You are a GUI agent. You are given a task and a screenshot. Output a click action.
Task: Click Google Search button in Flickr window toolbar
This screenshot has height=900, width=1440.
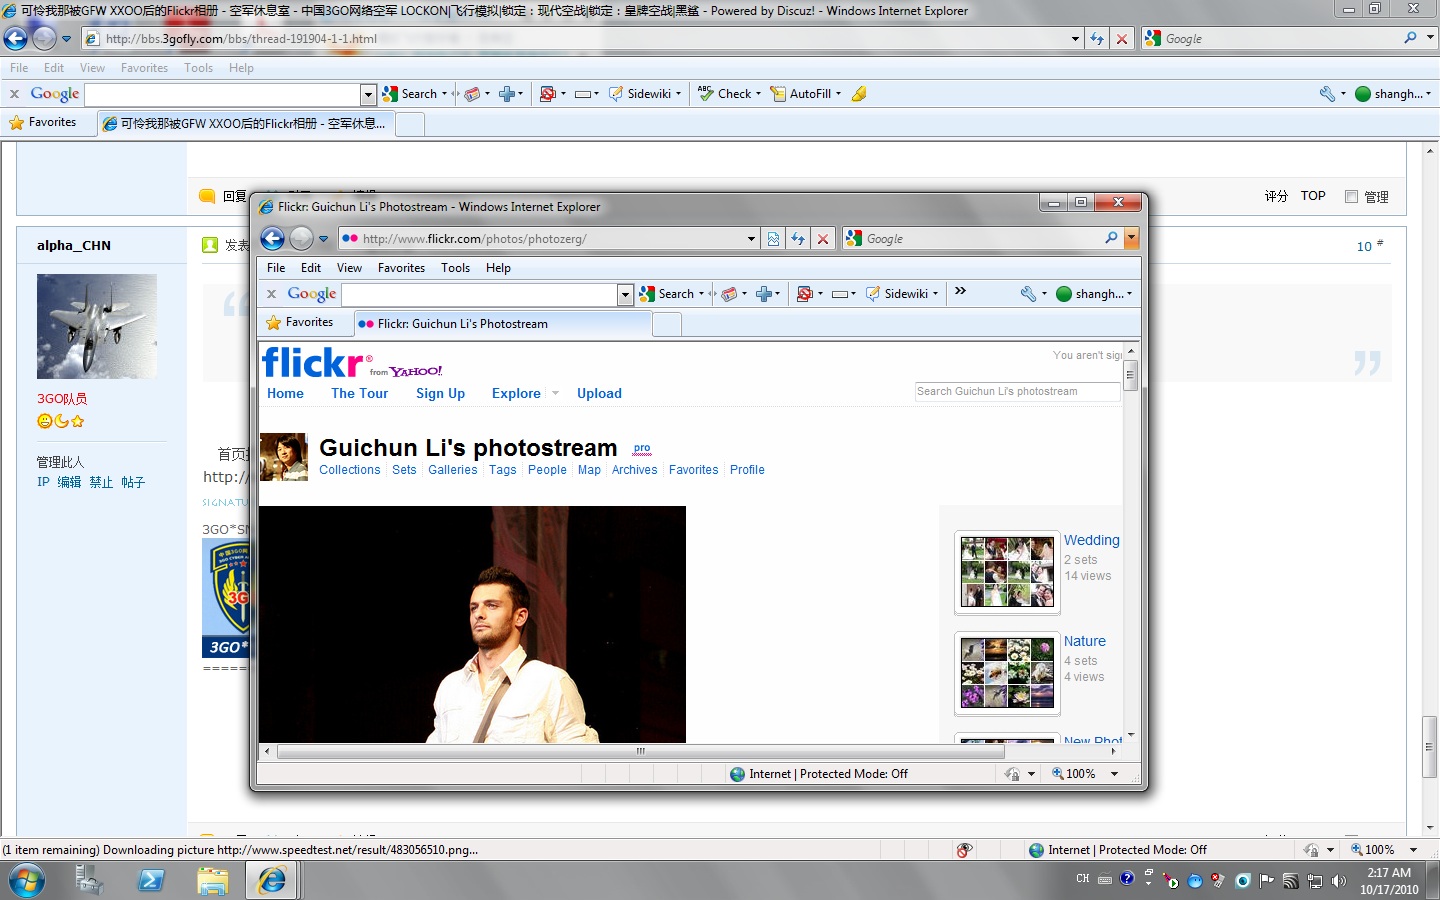click(672, 294)
